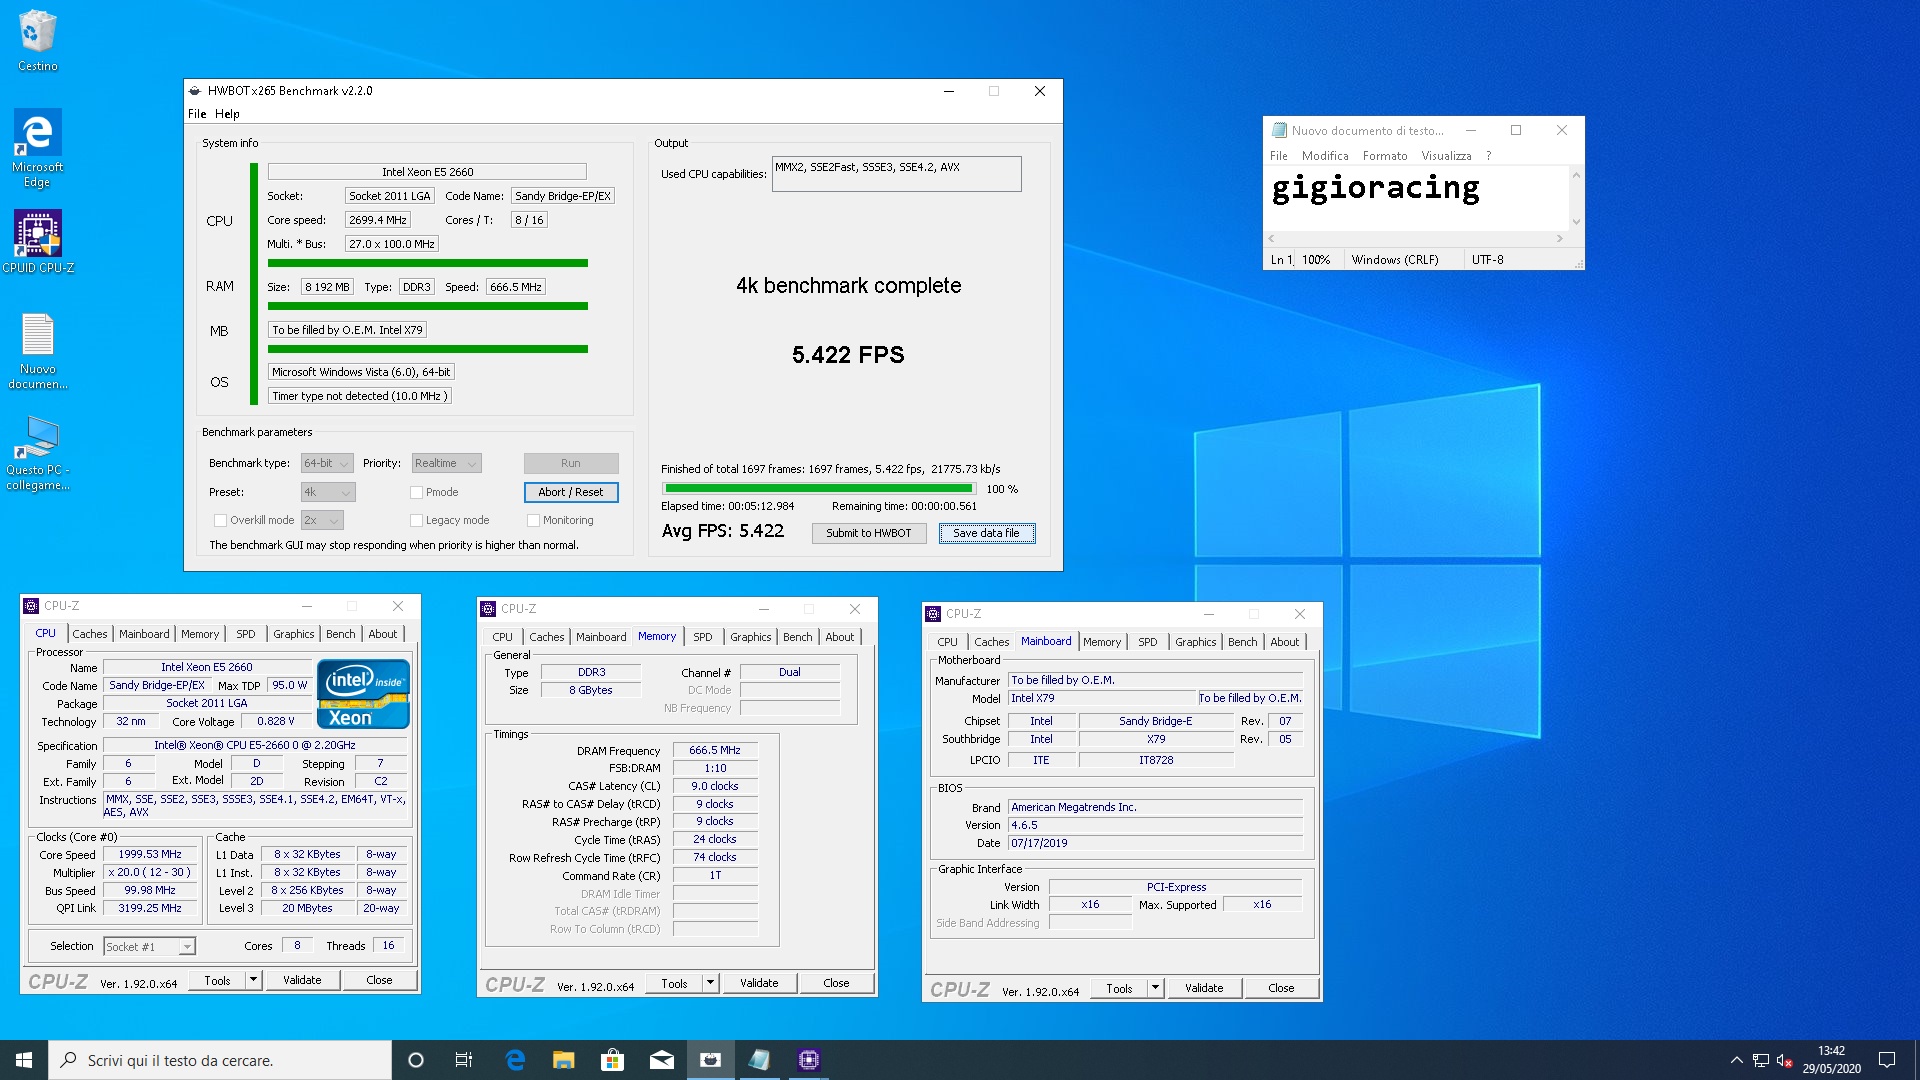Screen dimensions: 1920x1080
Task: Open the Preset 4k dropdown
Action: pyautogui.click(x=328, y=492)
